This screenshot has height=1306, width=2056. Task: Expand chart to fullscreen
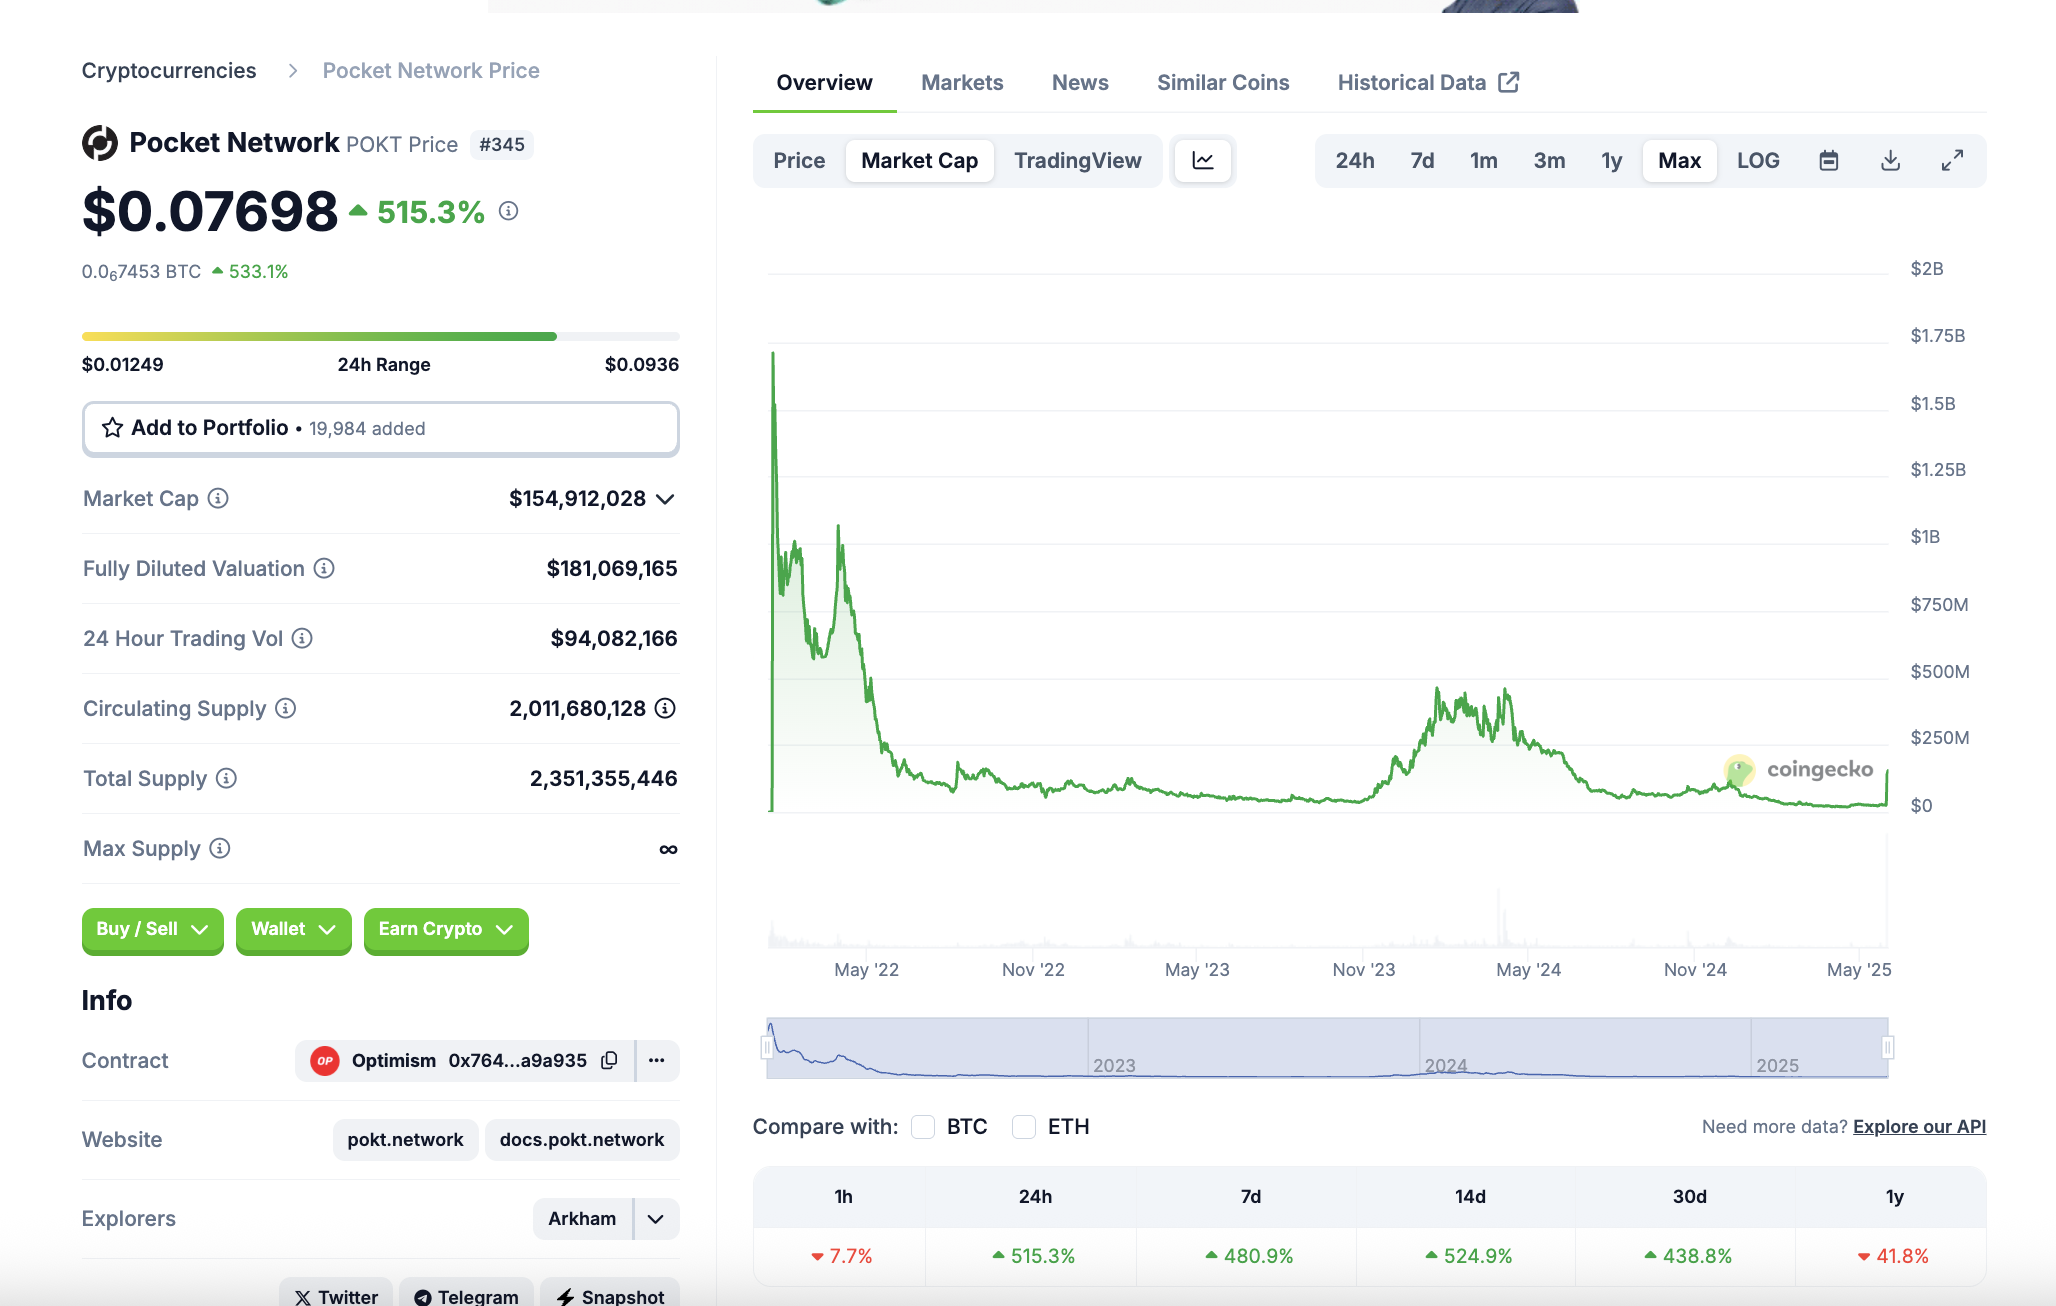point(1952,161)
